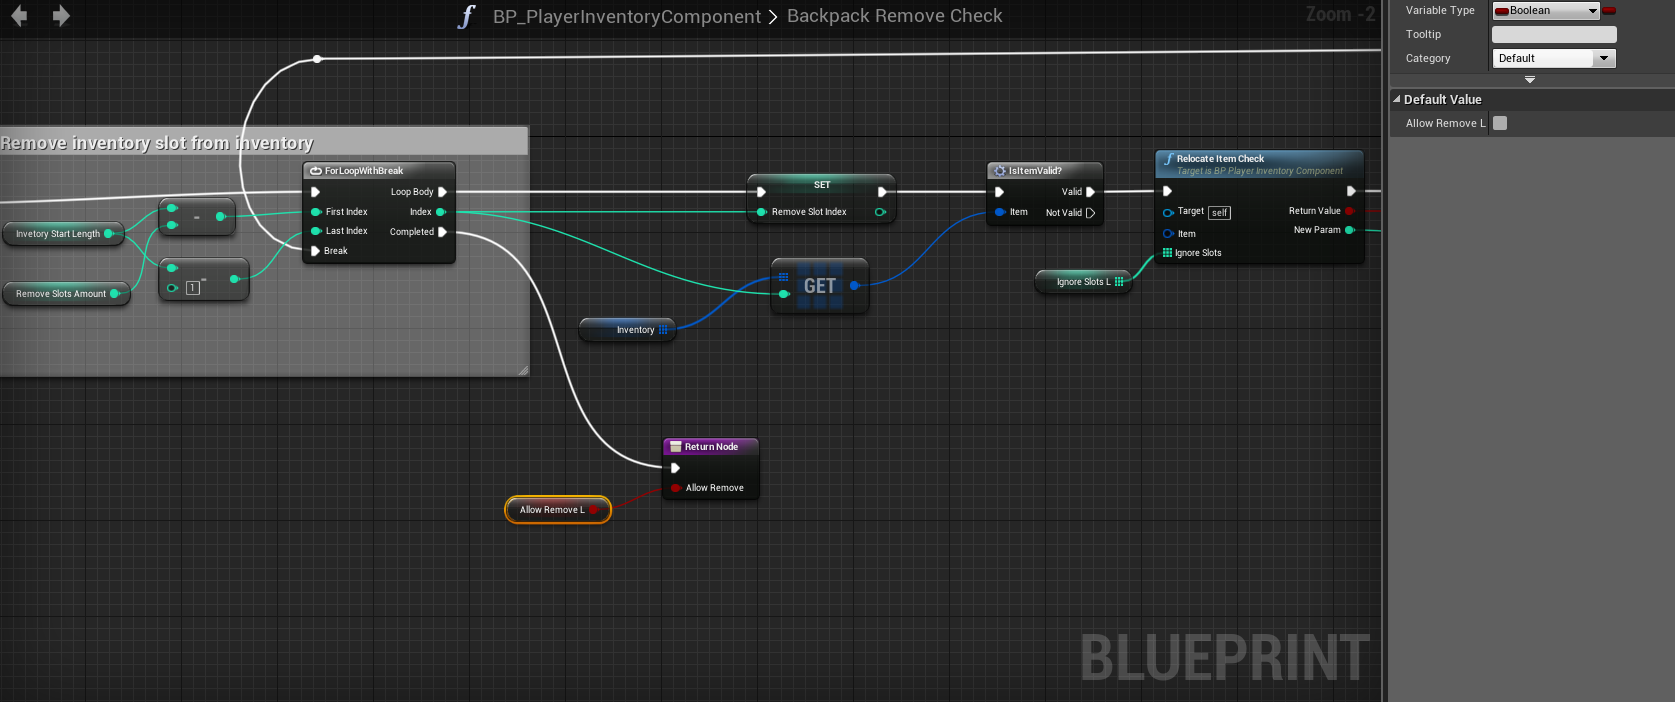The height and width of the screenshot is (702, 1675).
Task: Select the SET node header
Action: pos(821,185)
